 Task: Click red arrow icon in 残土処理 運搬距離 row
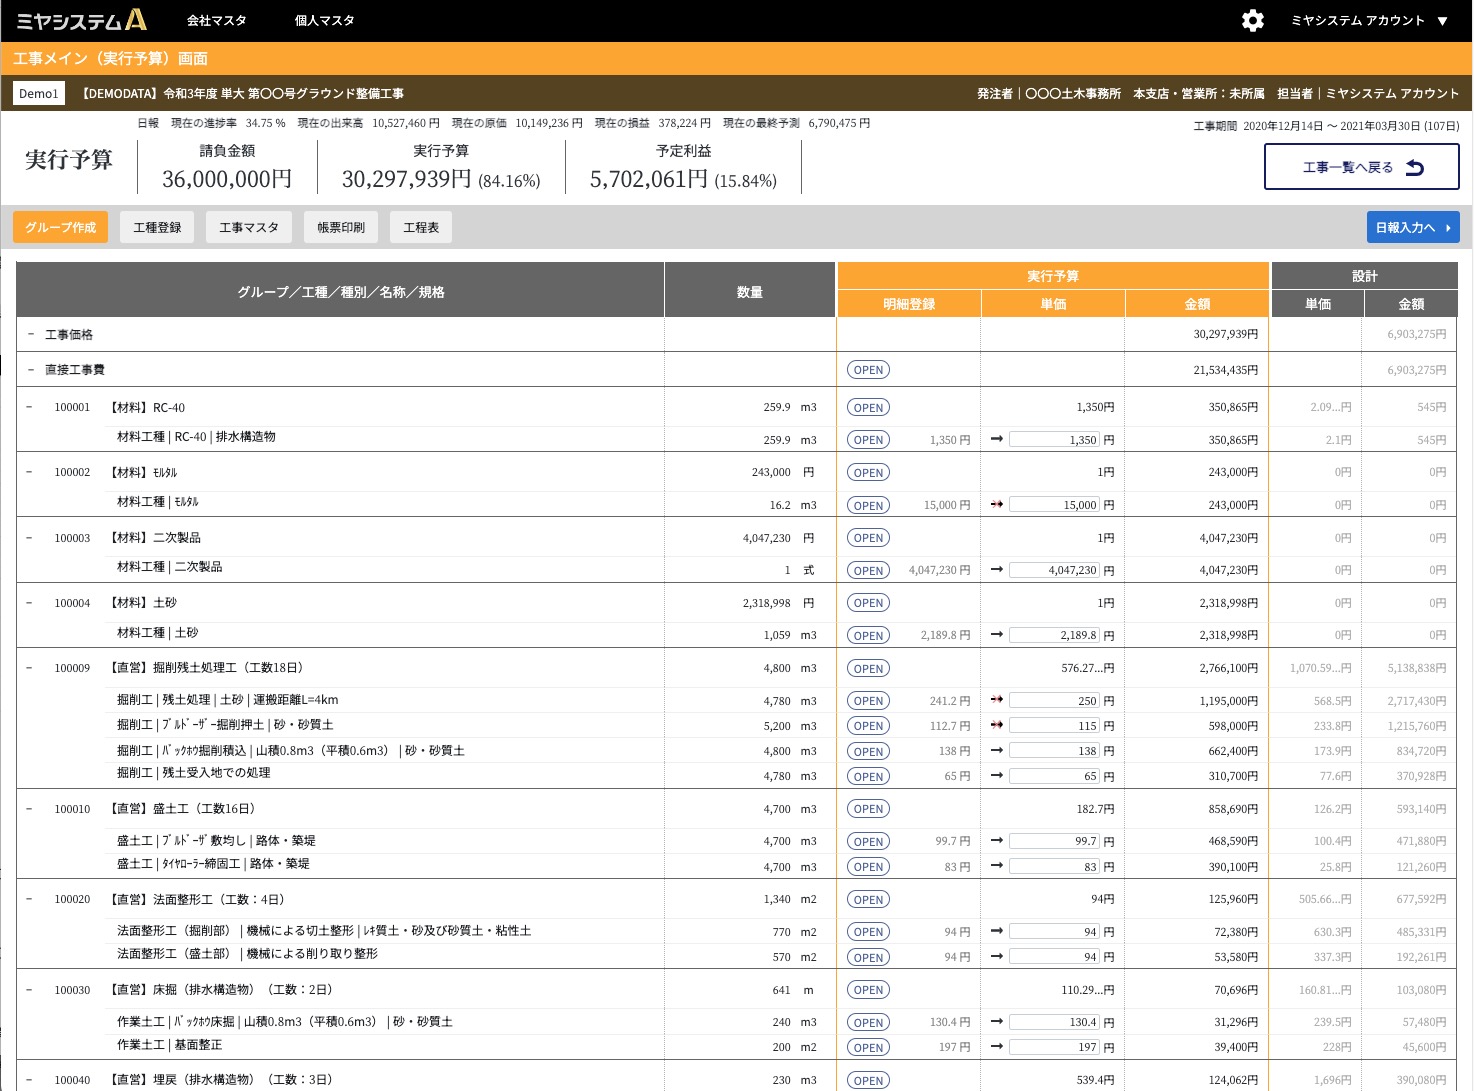(x=997, y=700)
